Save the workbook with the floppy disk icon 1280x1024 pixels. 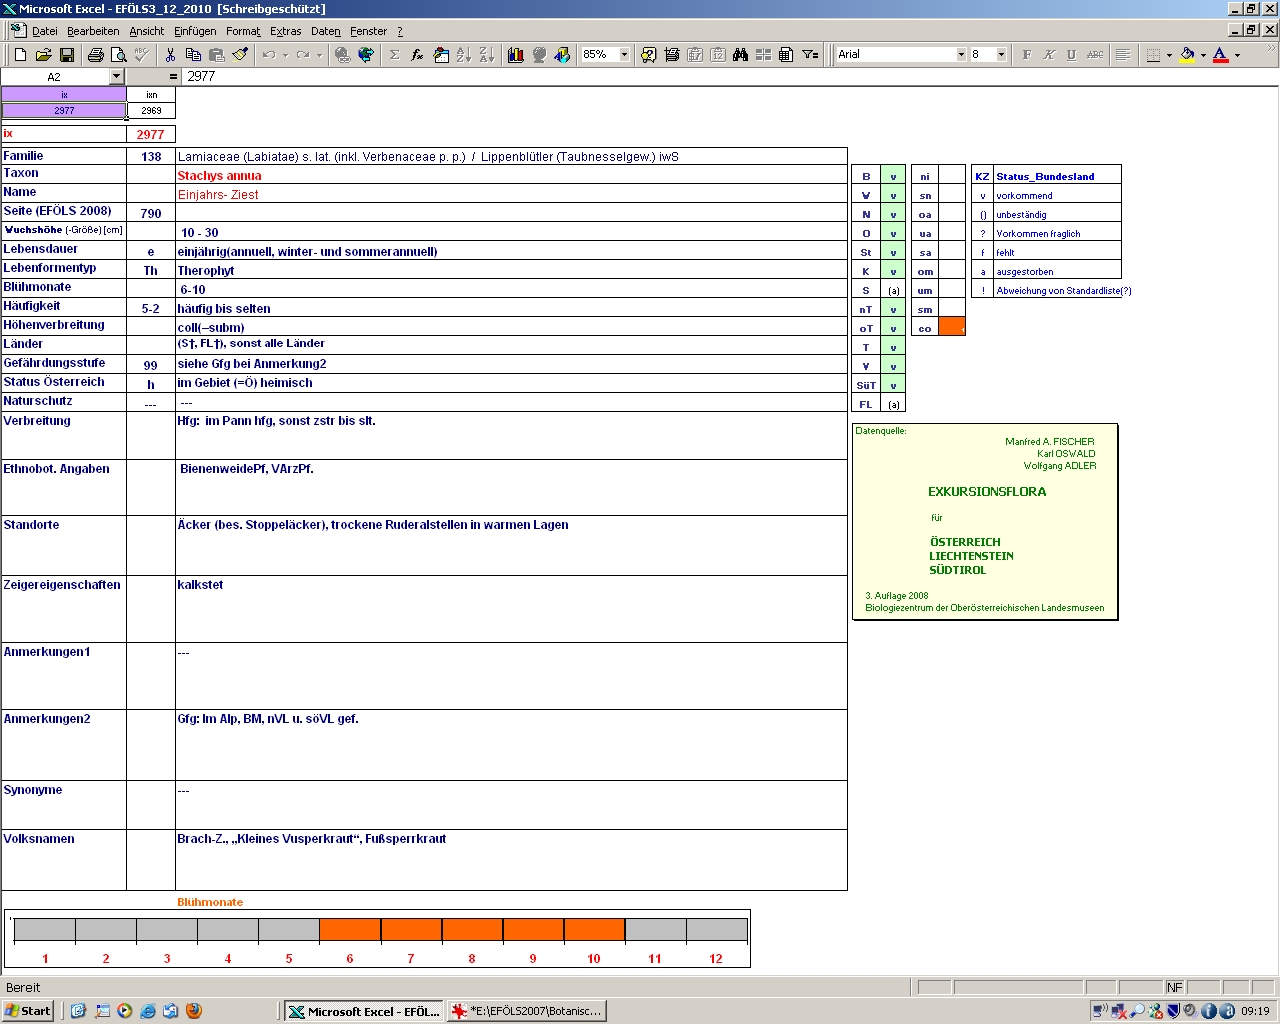pyautogui.click(x=66, y=55)
